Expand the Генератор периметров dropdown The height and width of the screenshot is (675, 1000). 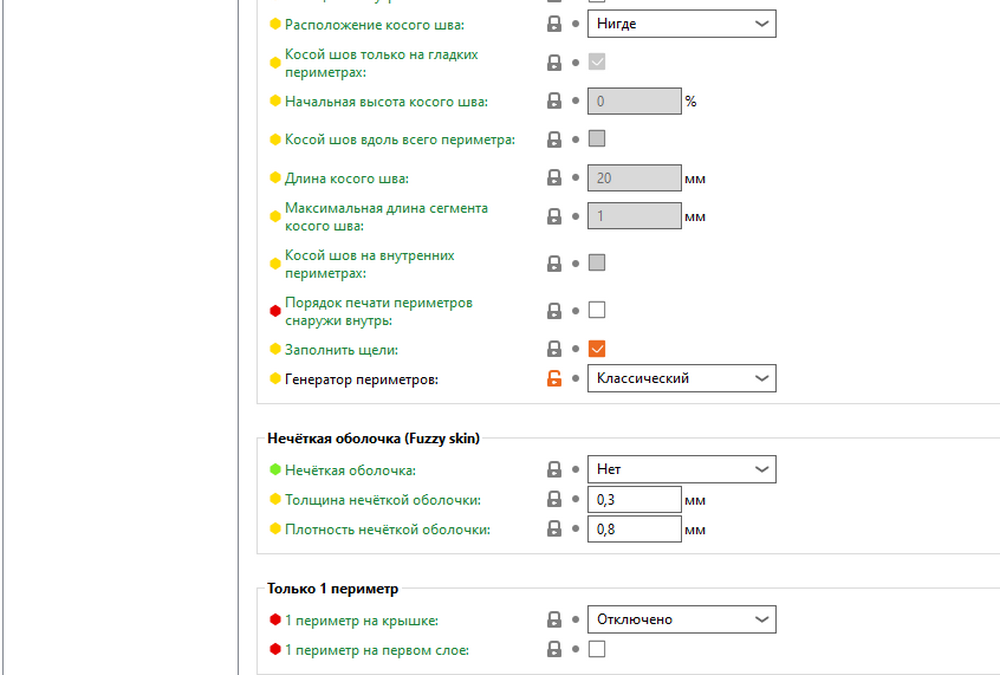pyautogui.click(x=681, y=378)
